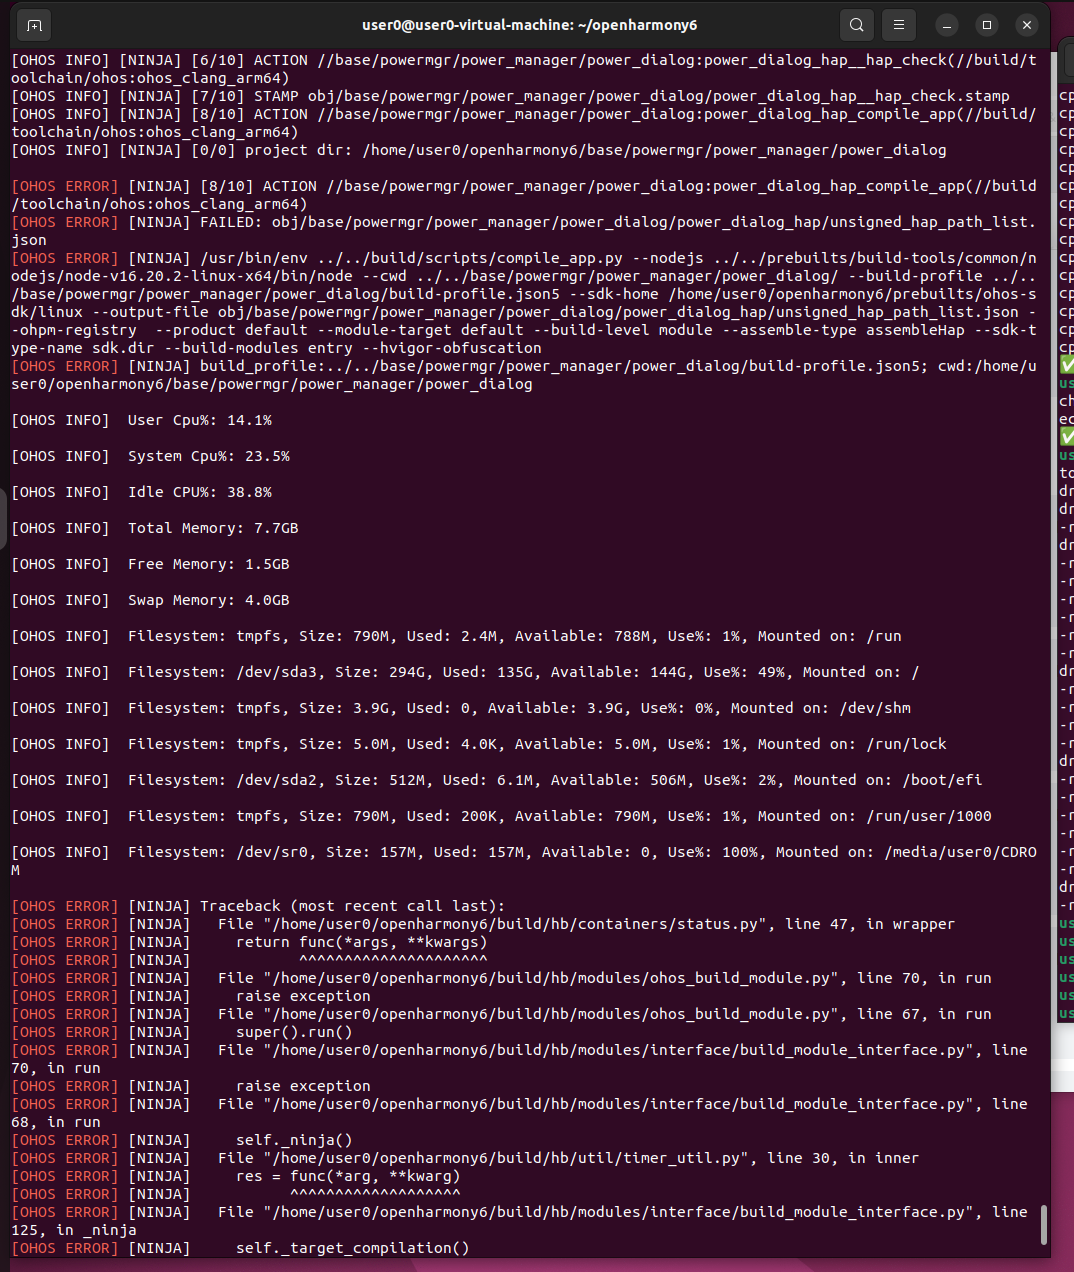Image resolution: width=1074 pixels, height=1272 pixels.
Task: Click the 'Idle CPU%: 38.8%' line
Action: [x=142, y=492]
